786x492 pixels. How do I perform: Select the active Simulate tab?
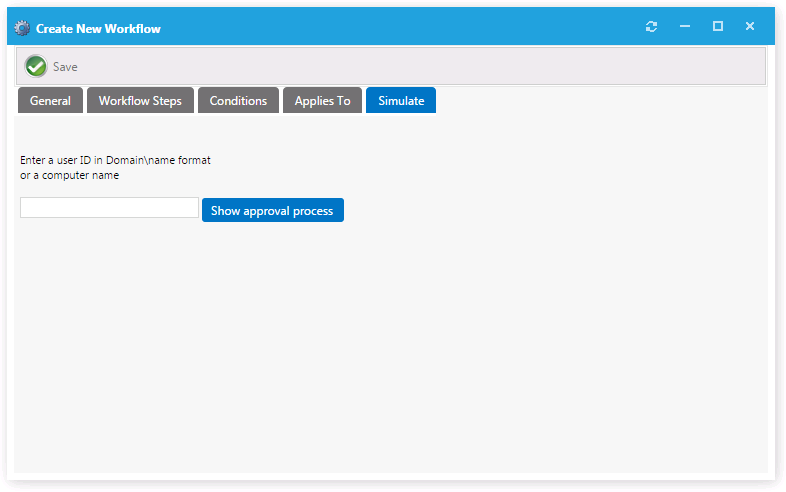pyautogui.click(x=401, y=101)
